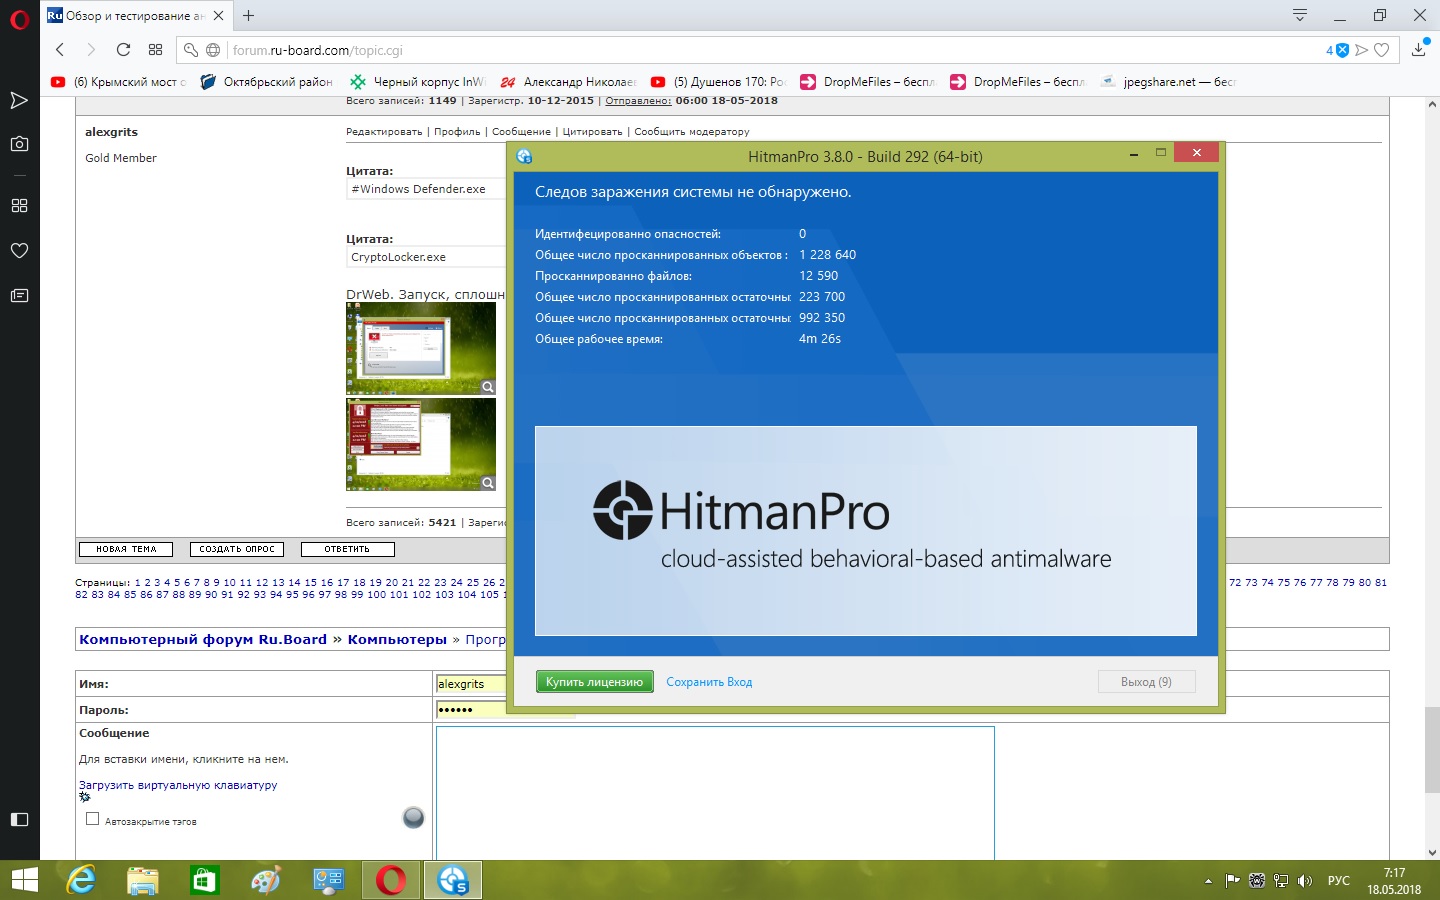
Task: Open volume control in system tray
Action: coord(1304,881)
